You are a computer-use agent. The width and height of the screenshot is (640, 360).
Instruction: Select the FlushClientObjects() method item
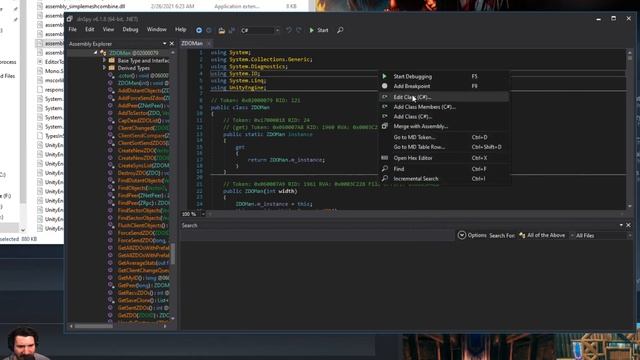pyautogui.click(x=142, y=225)
